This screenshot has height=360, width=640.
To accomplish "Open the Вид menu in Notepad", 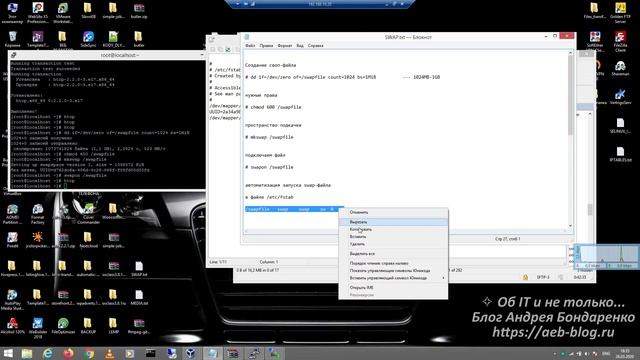I will pyautogui.click(x=300, y=46).
